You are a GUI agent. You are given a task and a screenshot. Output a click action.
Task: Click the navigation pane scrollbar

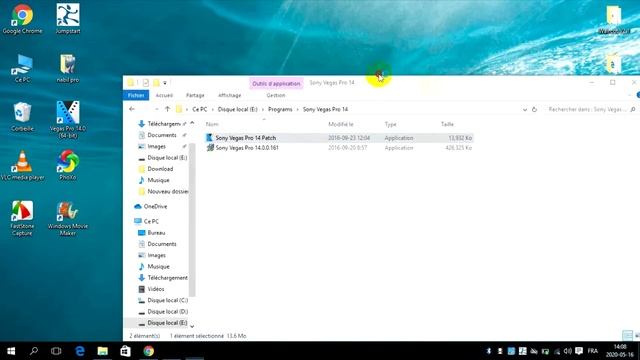pyautogui.click(x=192, y=220)
